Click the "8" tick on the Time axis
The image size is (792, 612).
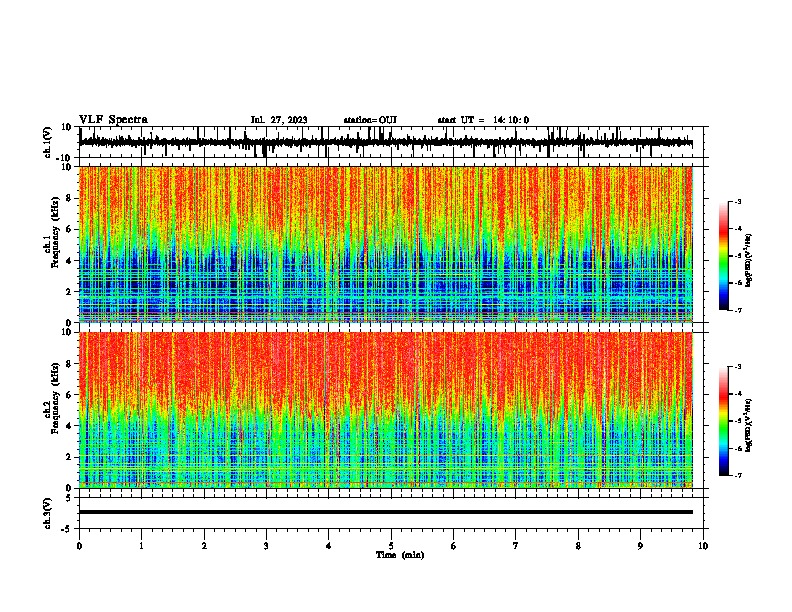578,546
